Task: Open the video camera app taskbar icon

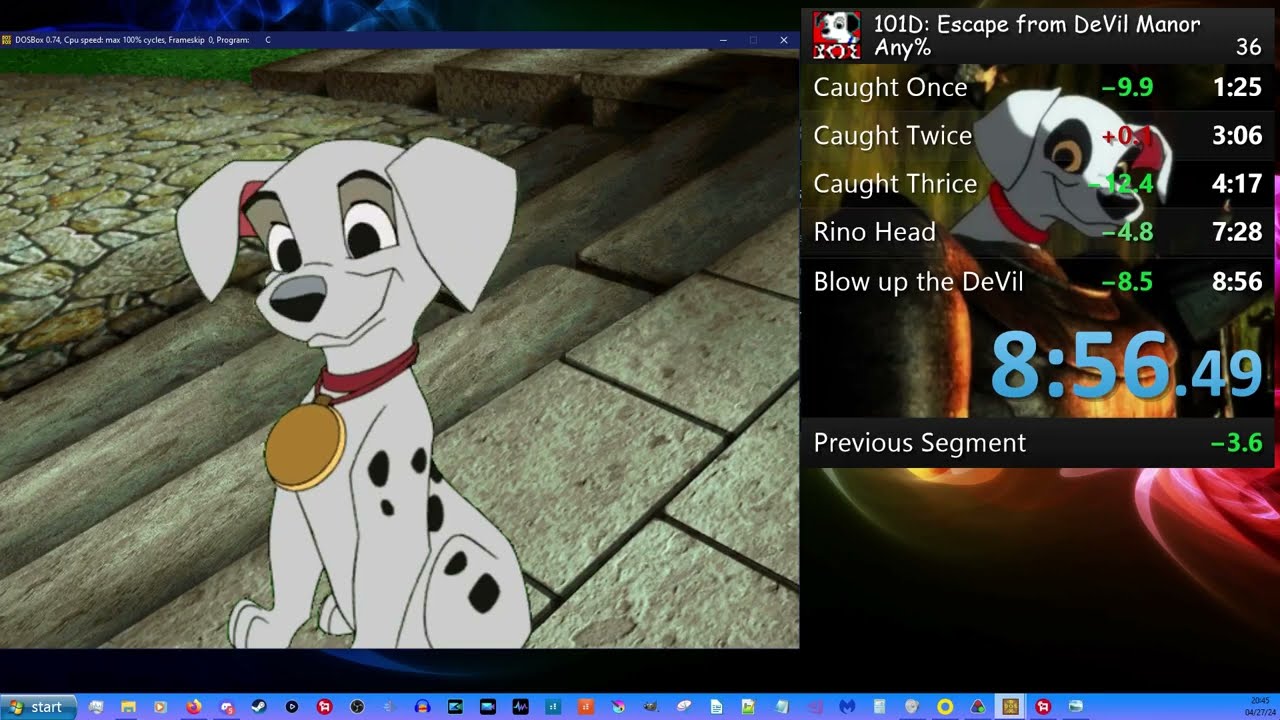Action: coord(487,707)
